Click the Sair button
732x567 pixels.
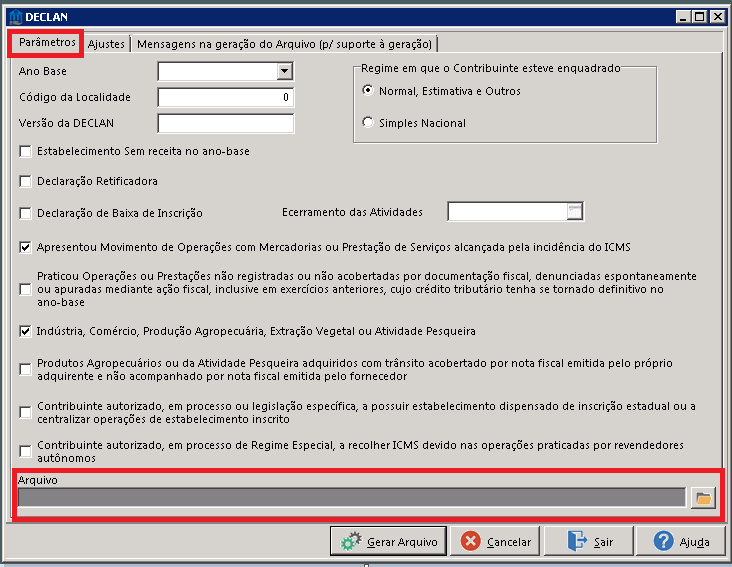click(589, 541)
